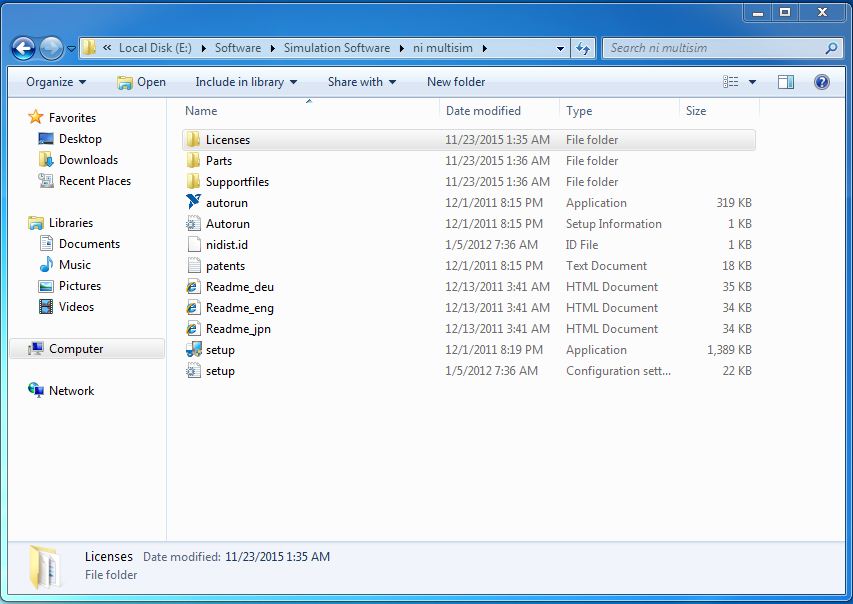Screen dimensions: 853x604
Task: Select the Parts folder icon
Action: (x=193, y=161)
